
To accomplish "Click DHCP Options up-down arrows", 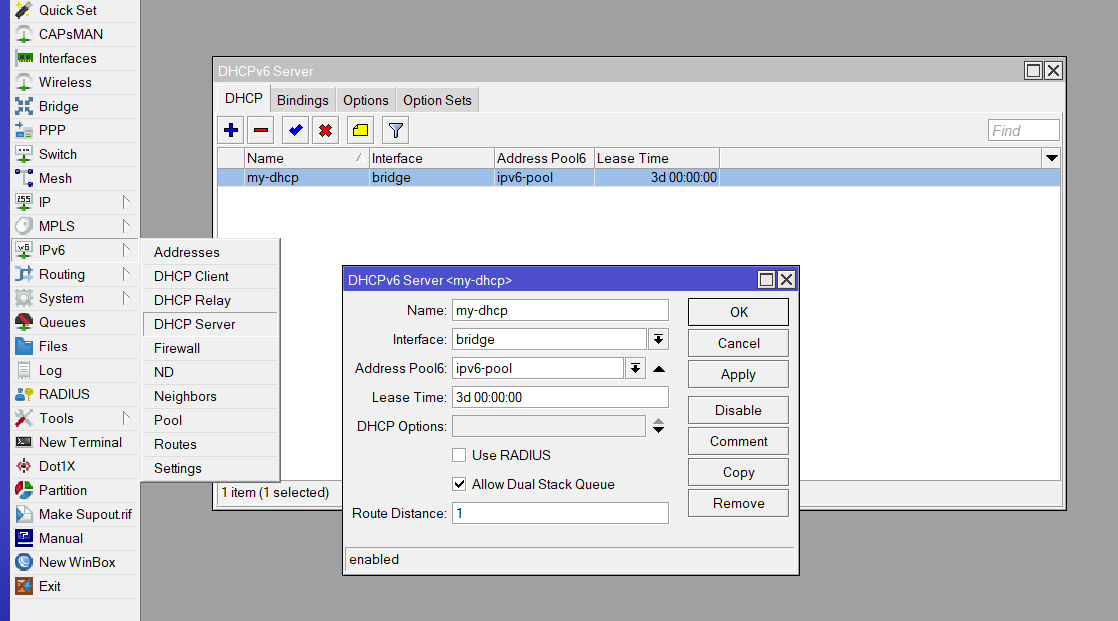I will tap(659, 426).
